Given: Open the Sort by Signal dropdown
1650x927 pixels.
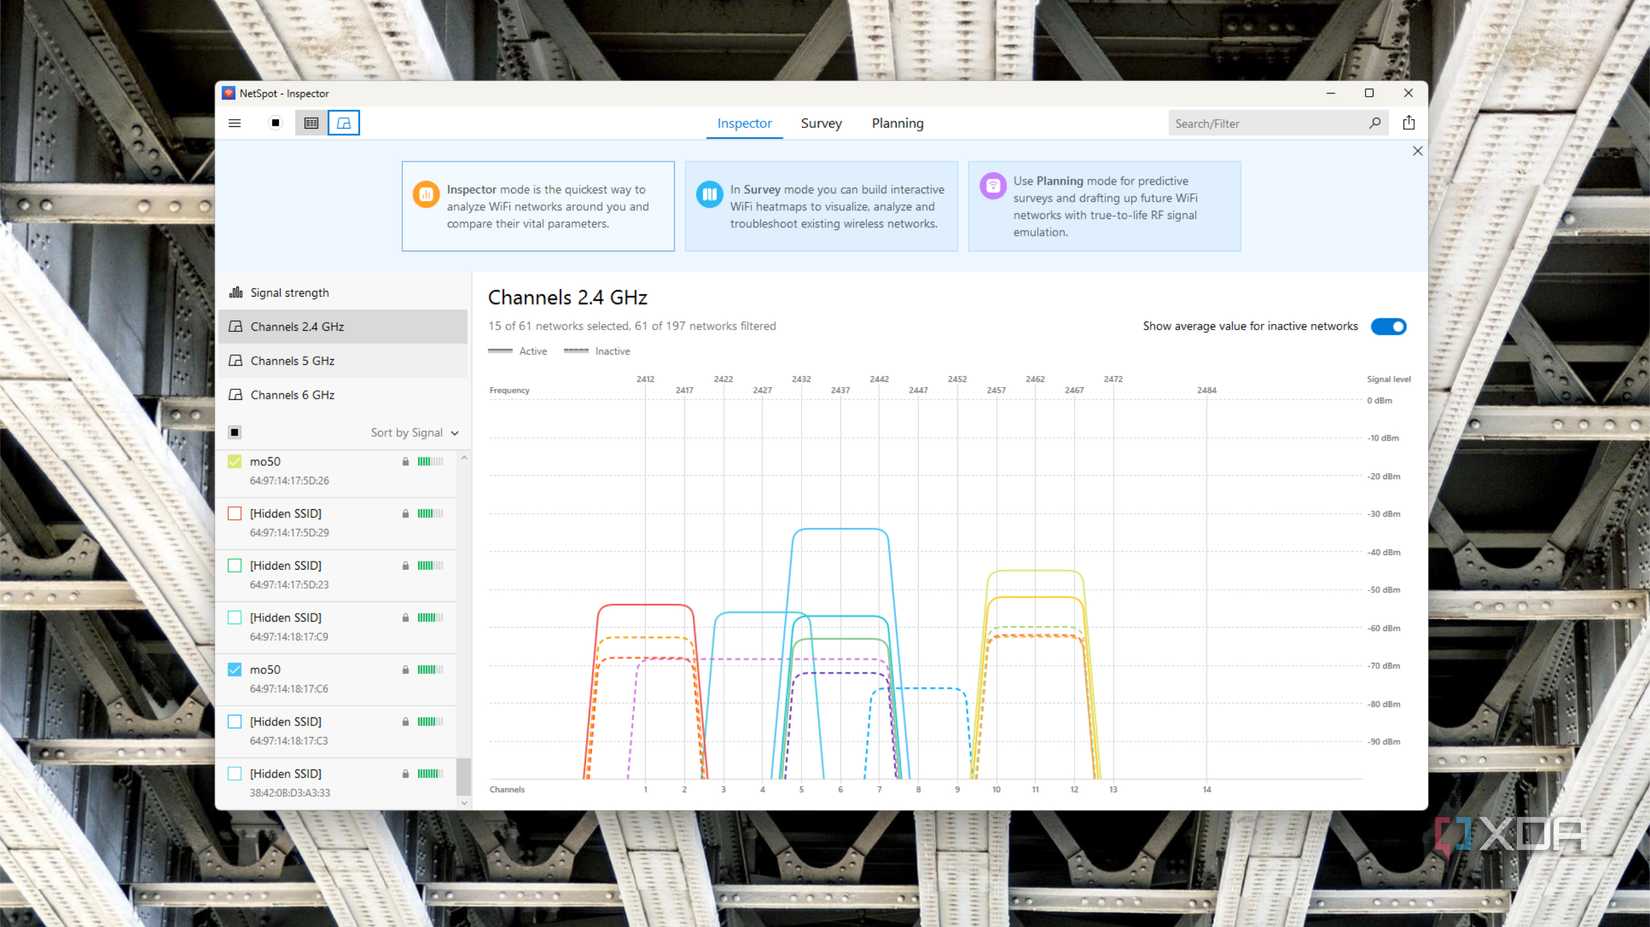Looking at the screenshot, I should [x=414, y=433].
